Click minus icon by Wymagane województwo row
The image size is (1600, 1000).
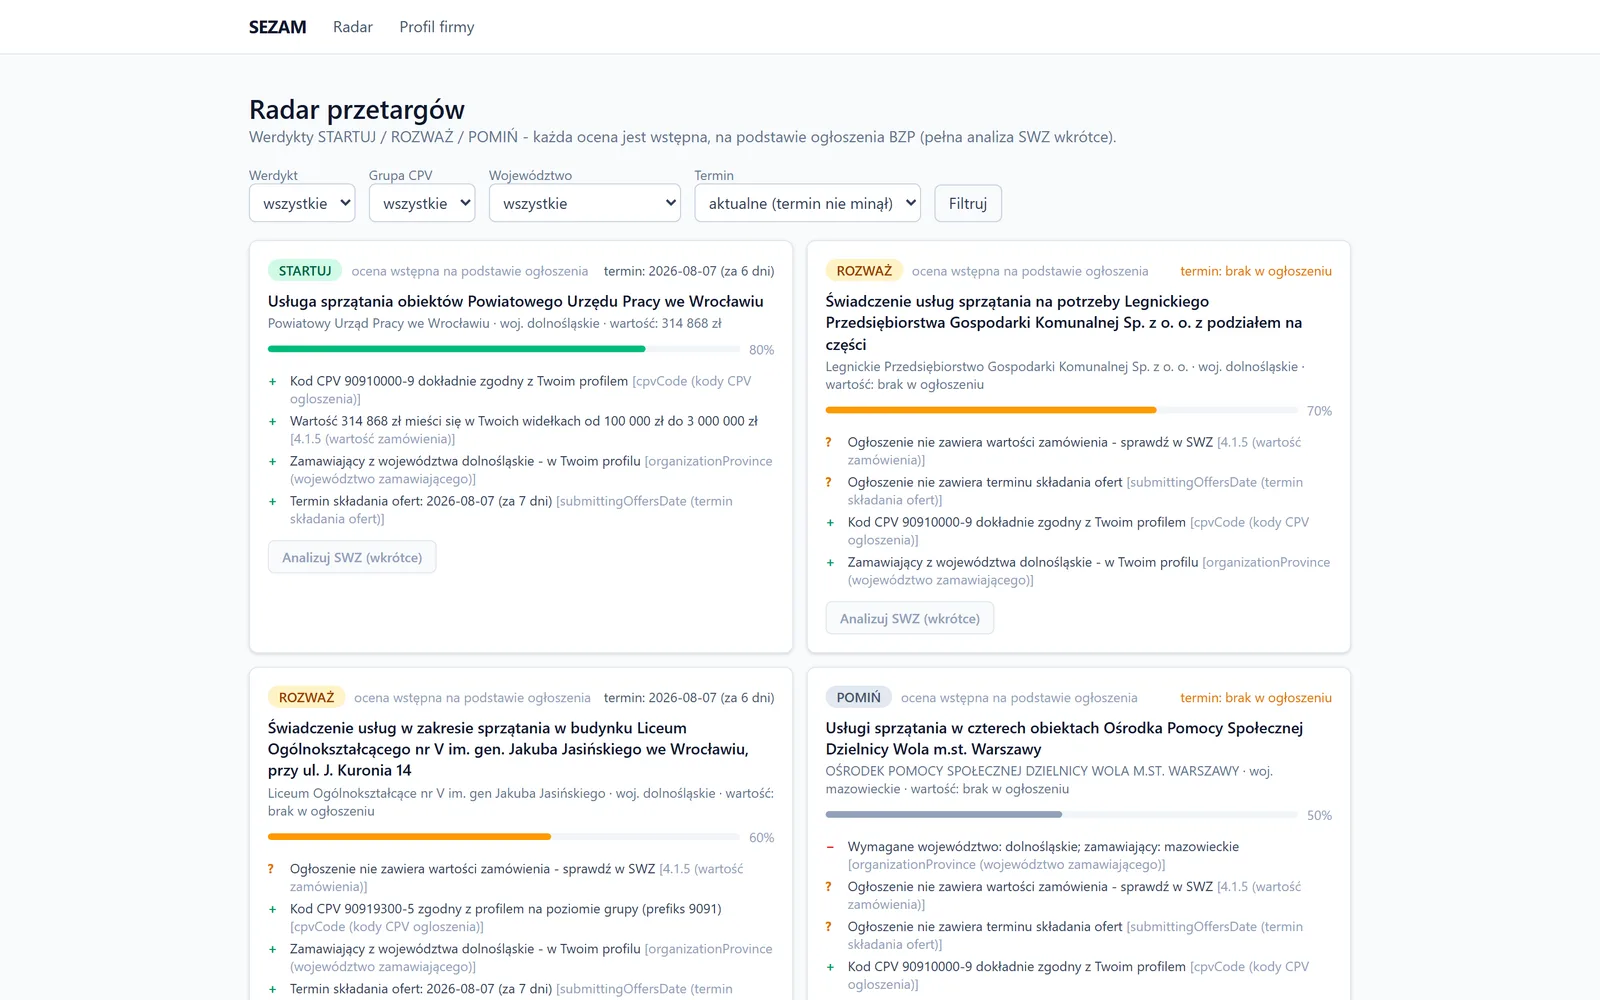point(830,847)
